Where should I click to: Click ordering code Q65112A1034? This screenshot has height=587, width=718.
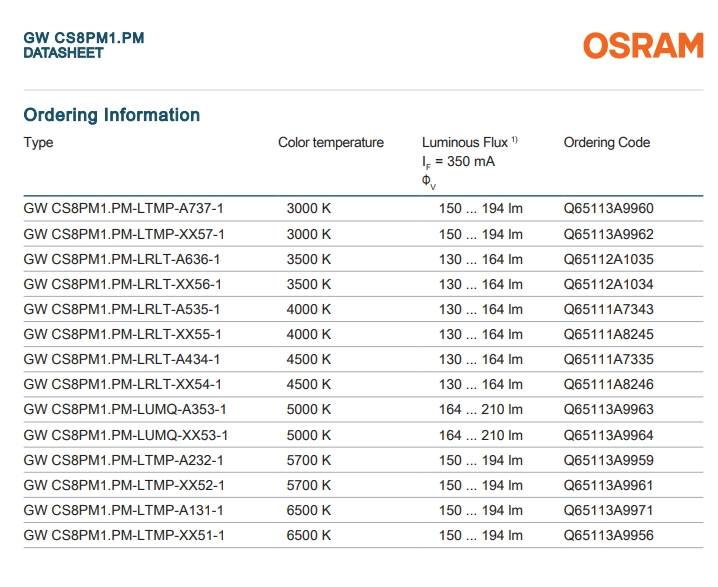coord(609,284)
